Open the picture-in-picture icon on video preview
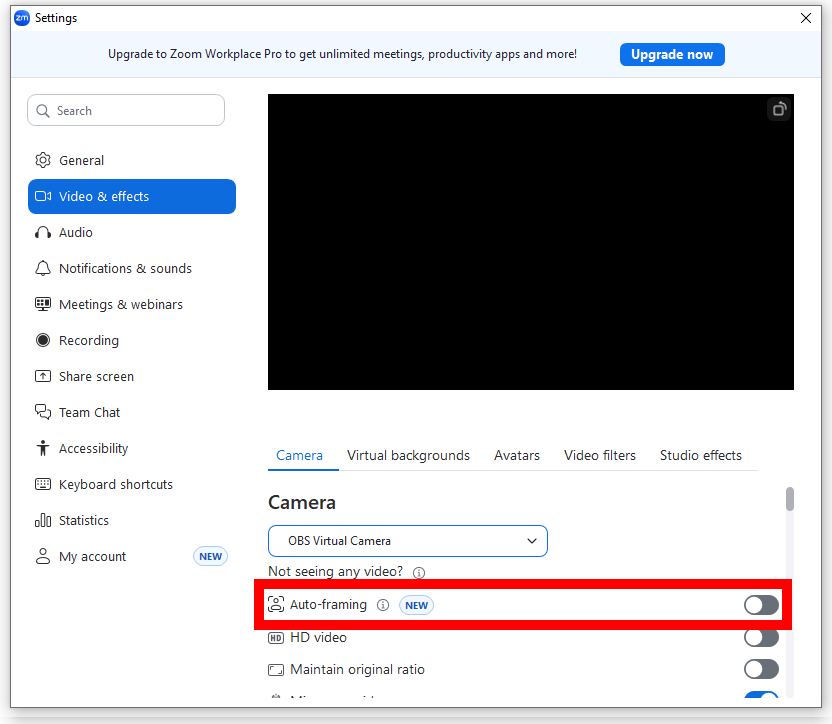832x724 pixels. click(x=778, y=109)
